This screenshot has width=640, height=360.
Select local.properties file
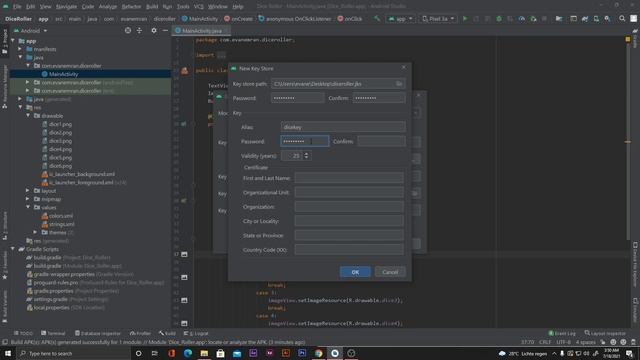(x=51, y=307)
